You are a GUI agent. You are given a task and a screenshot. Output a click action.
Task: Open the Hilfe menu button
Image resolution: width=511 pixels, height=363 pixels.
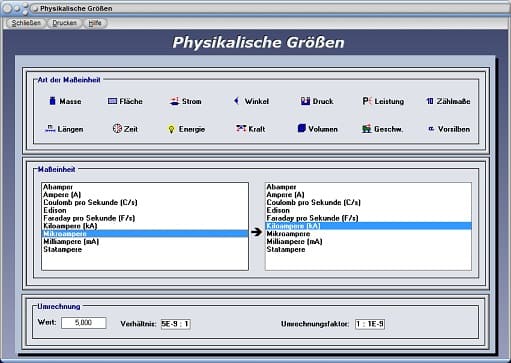(x=95, y=23)
